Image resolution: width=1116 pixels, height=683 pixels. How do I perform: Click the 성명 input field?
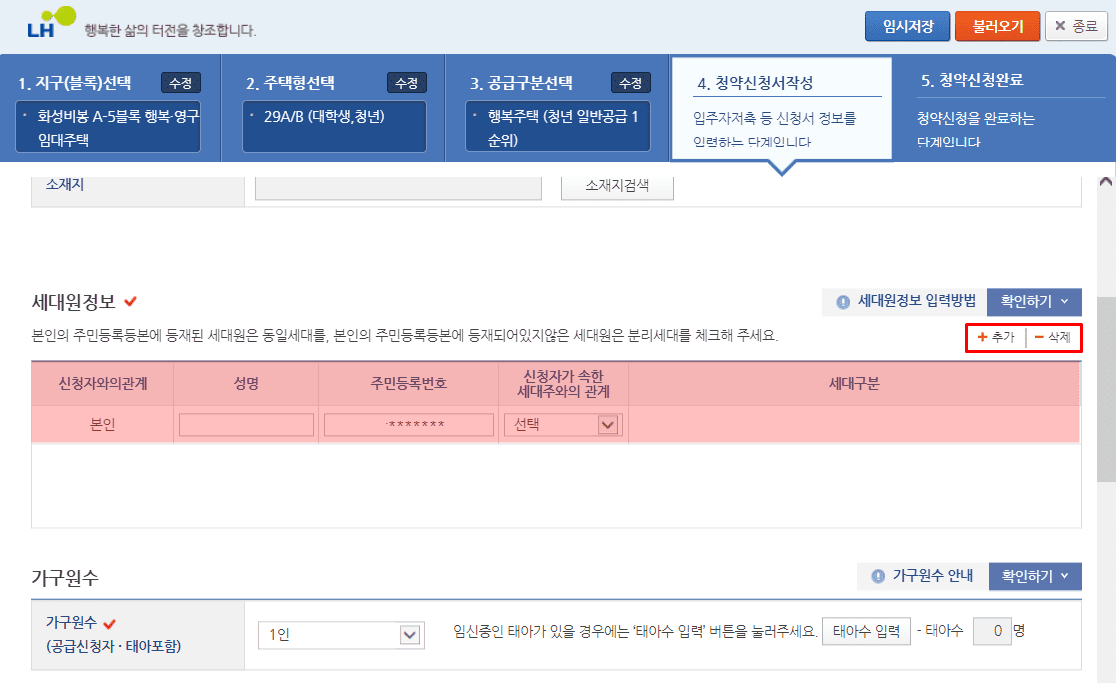(x=246, y=425)
